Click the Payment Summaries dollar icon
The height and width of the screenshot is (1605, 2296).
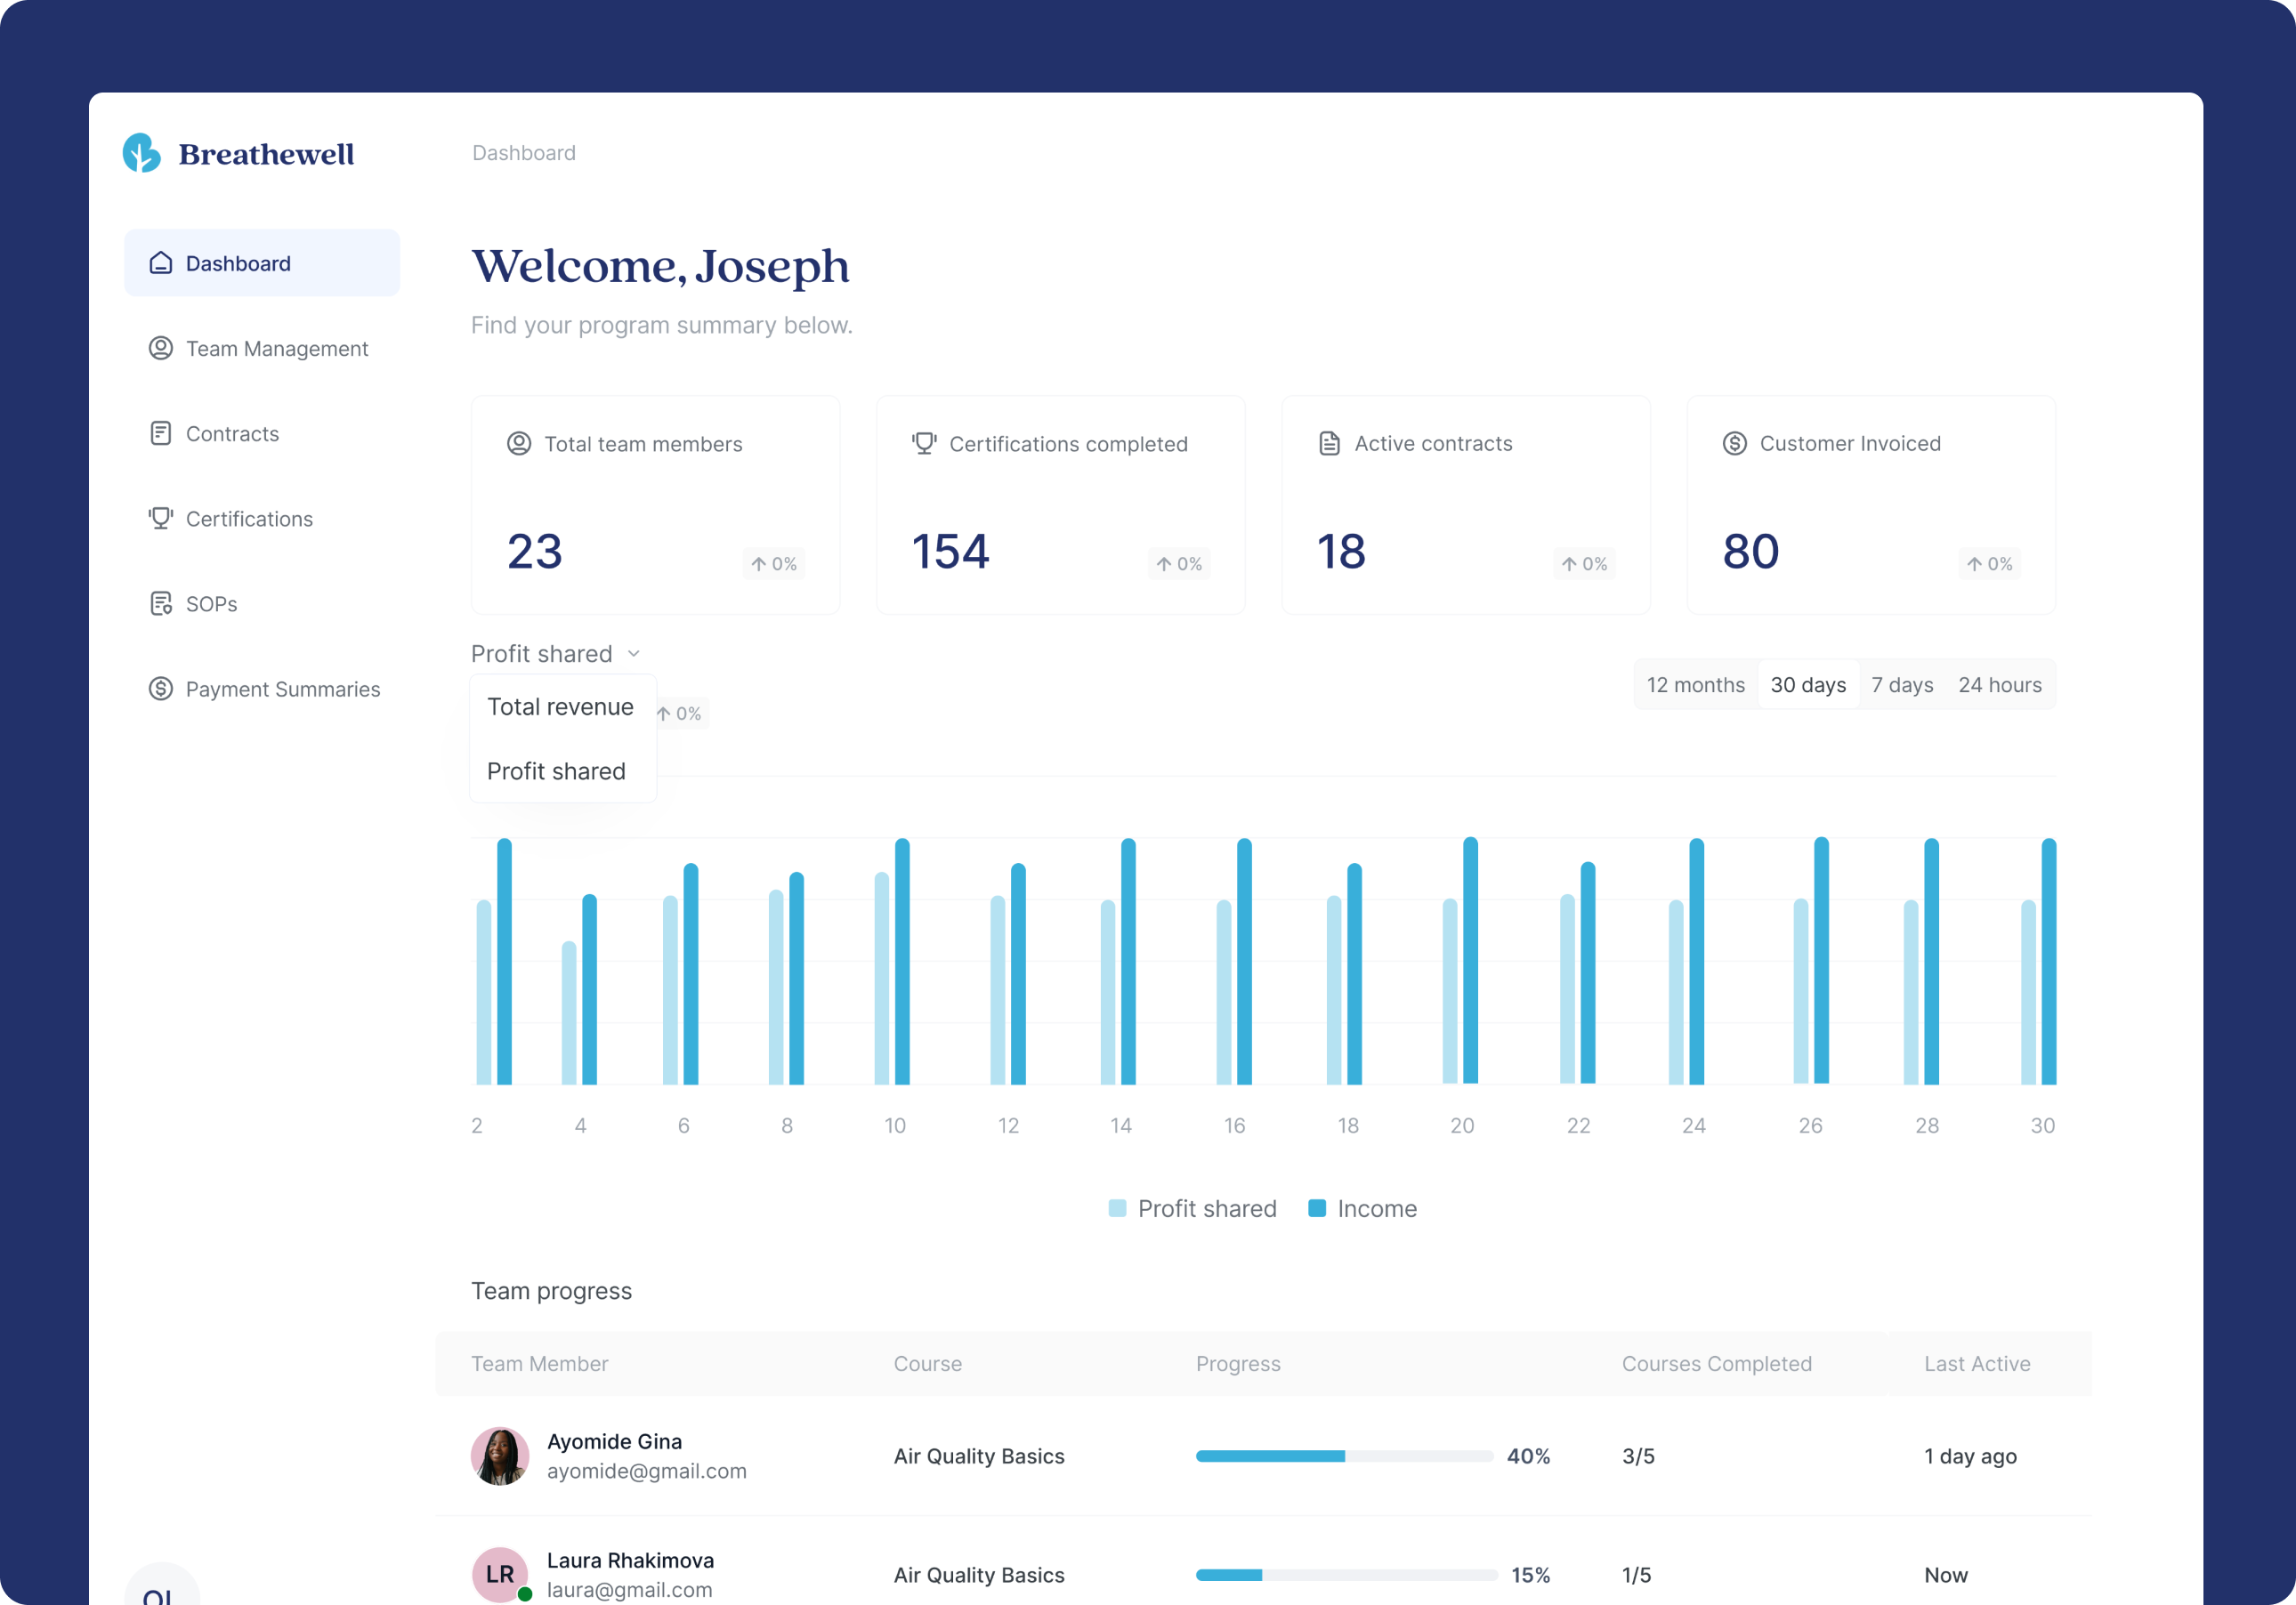pos(160,688)
